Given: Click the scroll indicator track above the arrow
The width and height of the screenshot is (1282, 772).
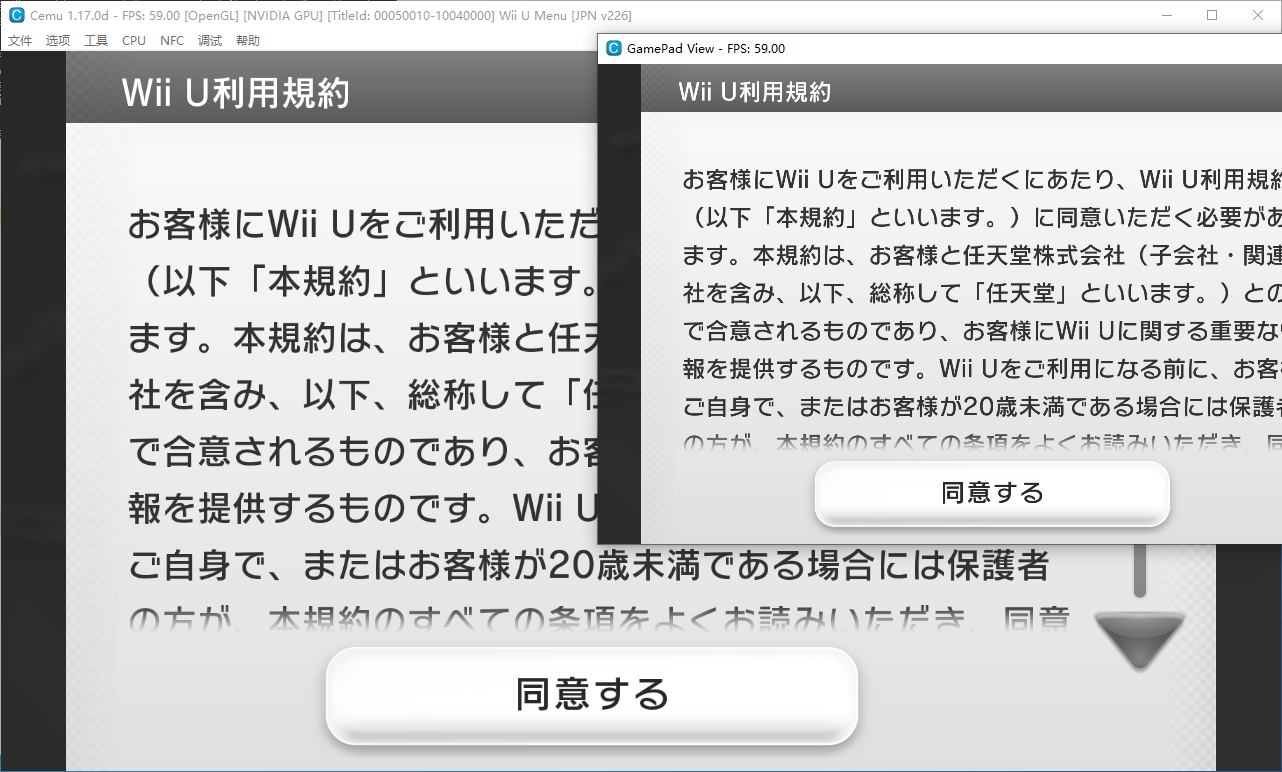Looking at the screenshot, I should (1139, 570).
